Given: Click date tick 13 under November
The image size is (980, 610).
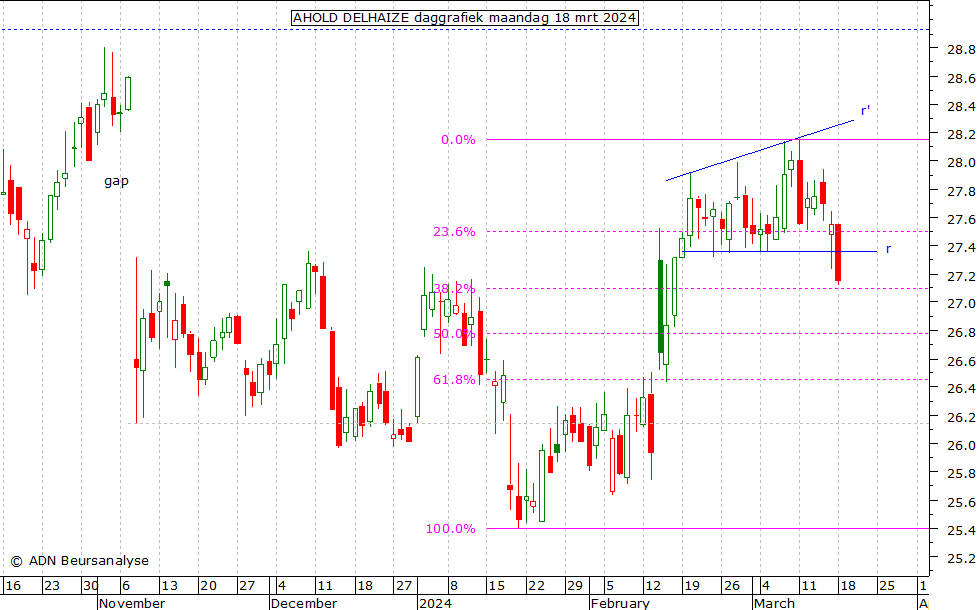Looking at the screenshot, I should (169, 586).
